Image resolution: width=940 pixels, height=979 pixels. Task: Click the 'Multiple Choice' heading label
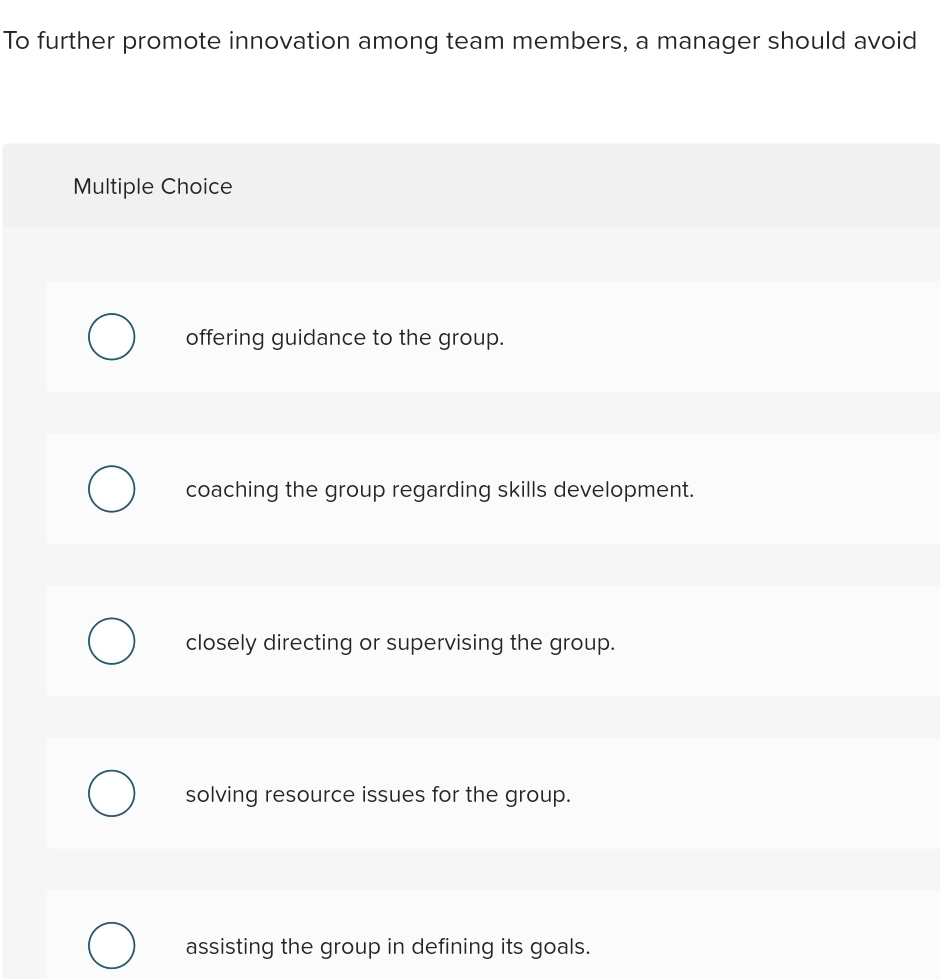click(x=153, y=187)
